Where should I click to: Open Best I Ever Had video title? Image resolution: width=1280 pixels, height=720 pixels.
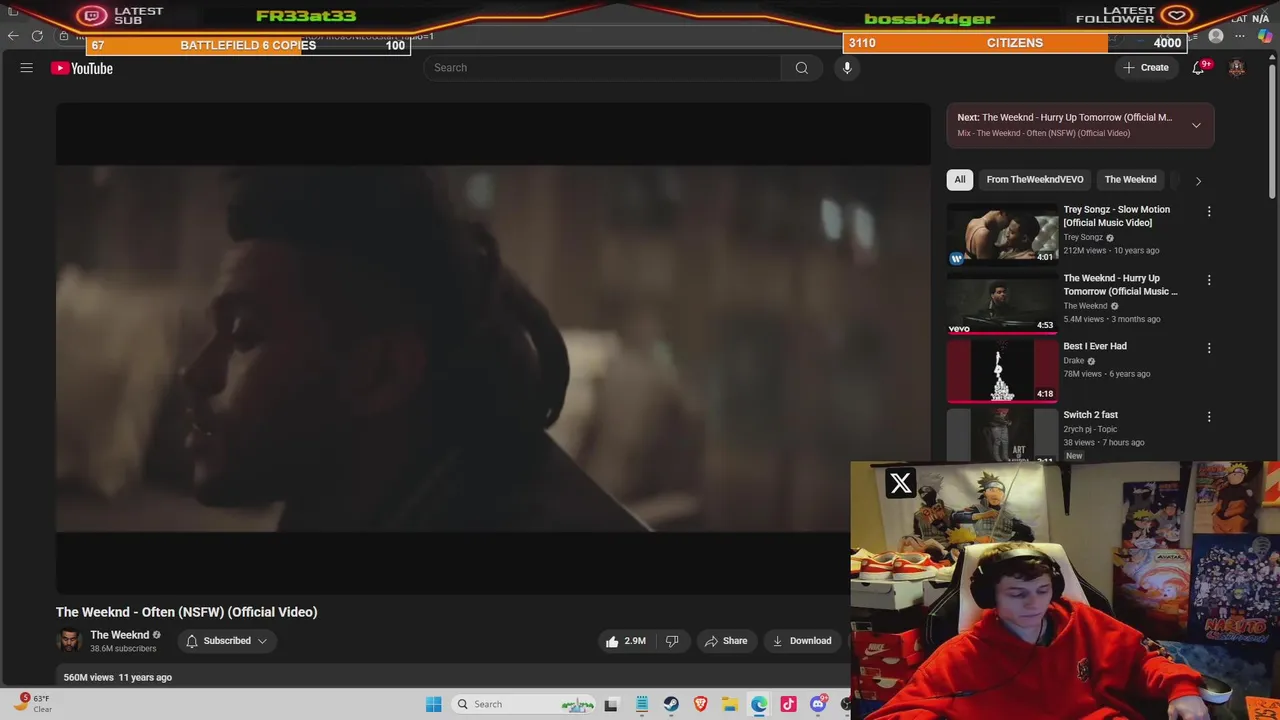1095,346
